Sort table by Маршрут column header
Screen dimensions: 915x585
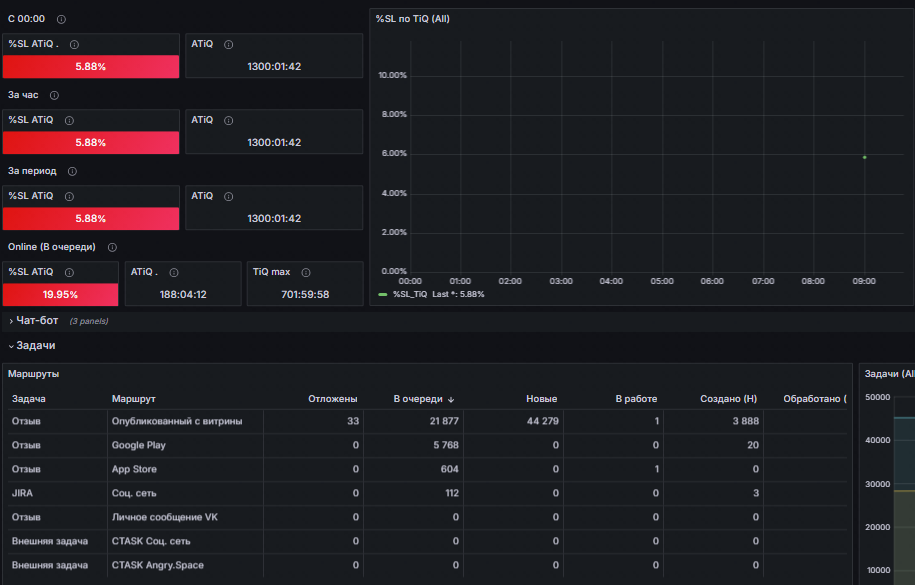coord(134,399)
